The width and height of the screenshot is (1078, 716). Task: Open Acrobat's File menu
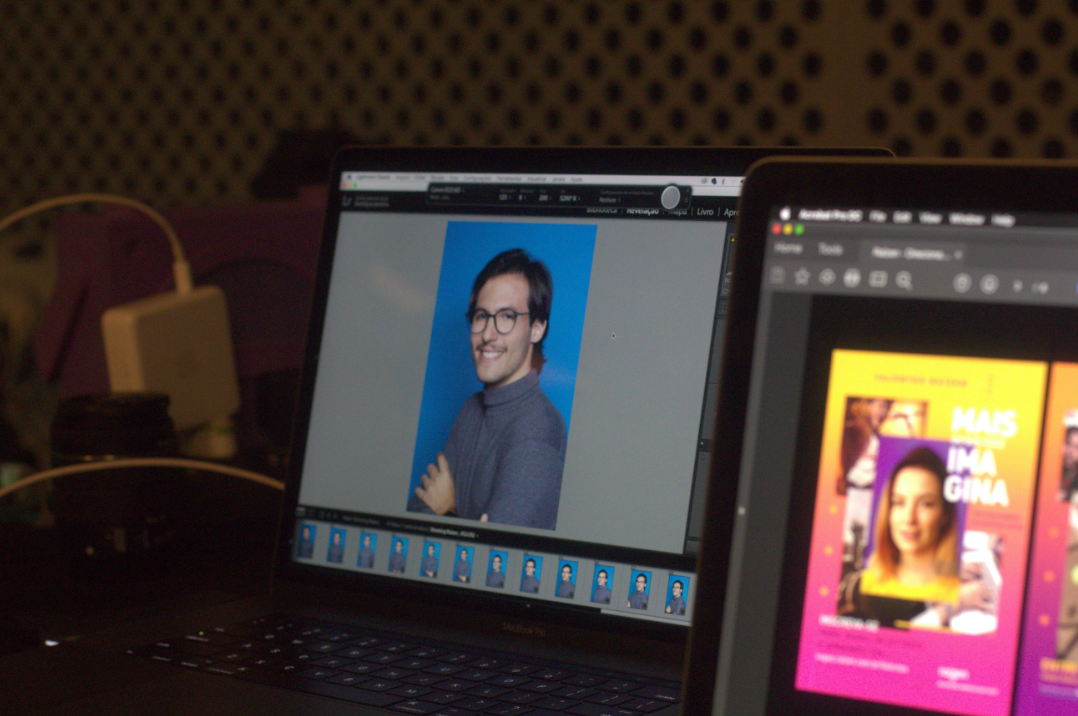(877, 217)
